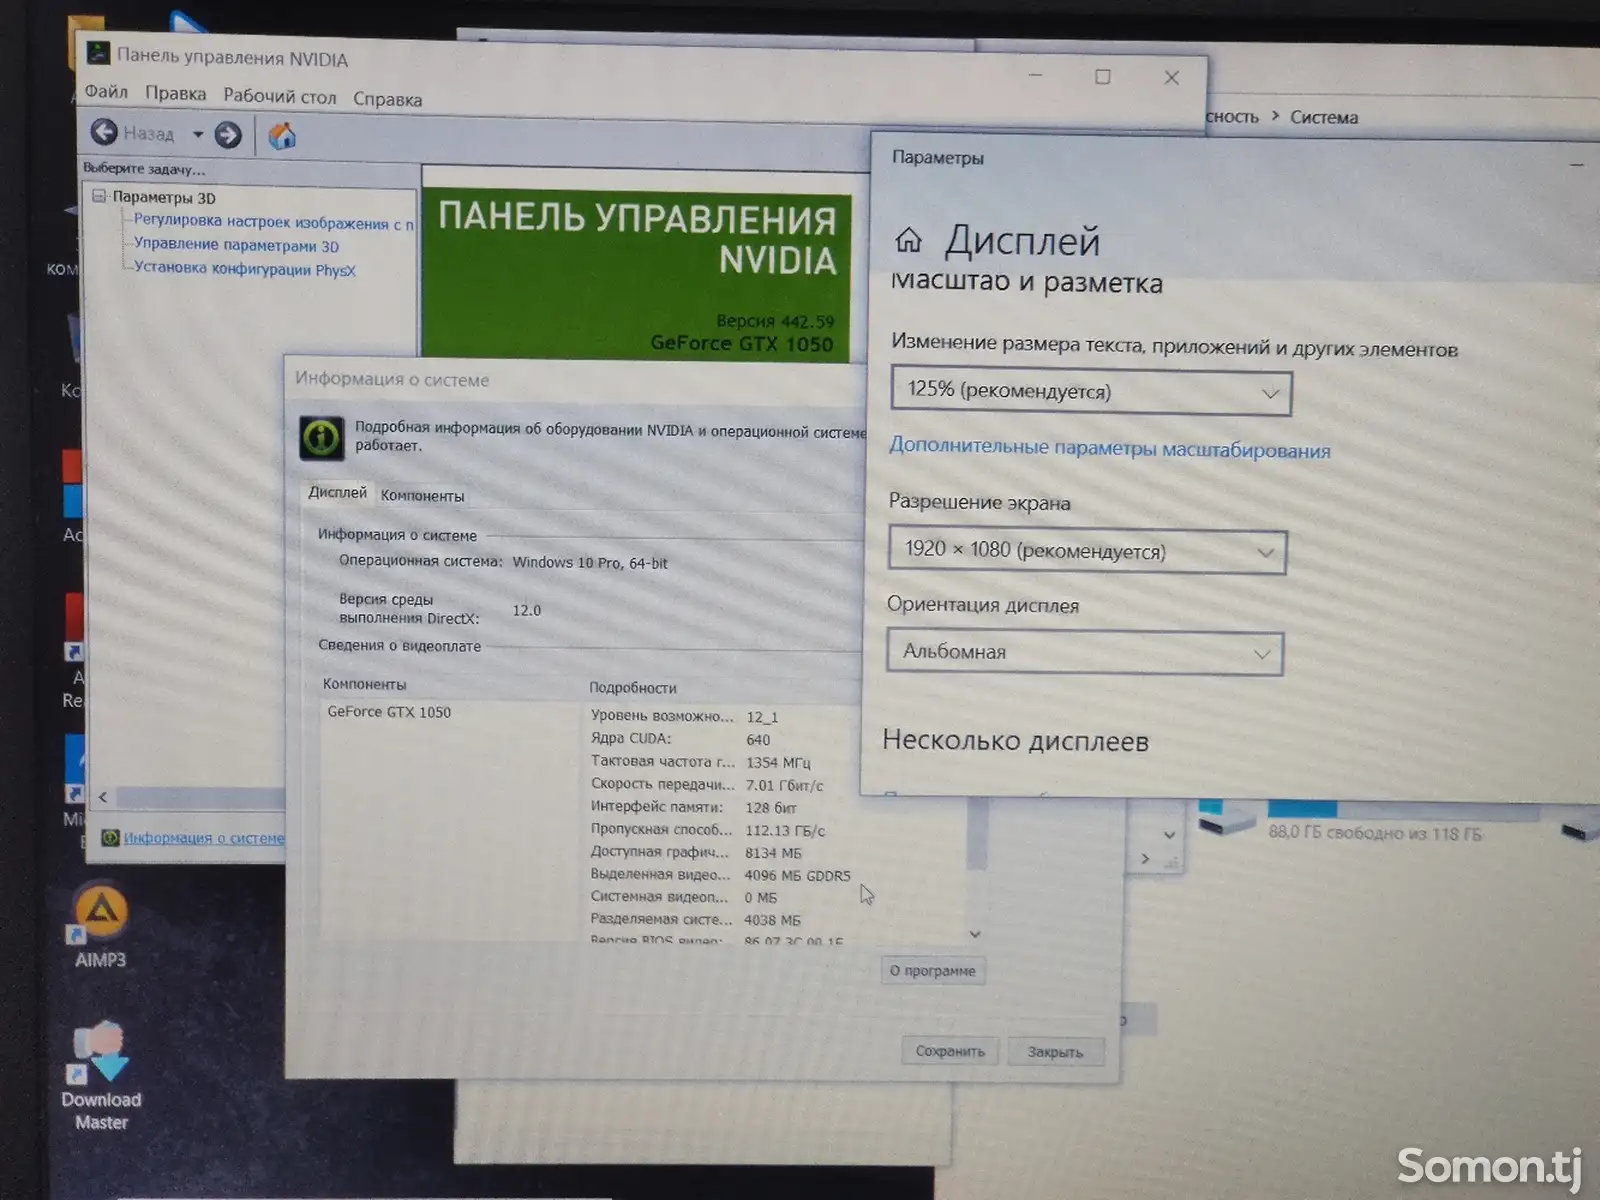Open the AIMP3 desktop shortcut
Image resolution: width=1600 pixels, height=1200 pixels.
[x=101, y=926]
